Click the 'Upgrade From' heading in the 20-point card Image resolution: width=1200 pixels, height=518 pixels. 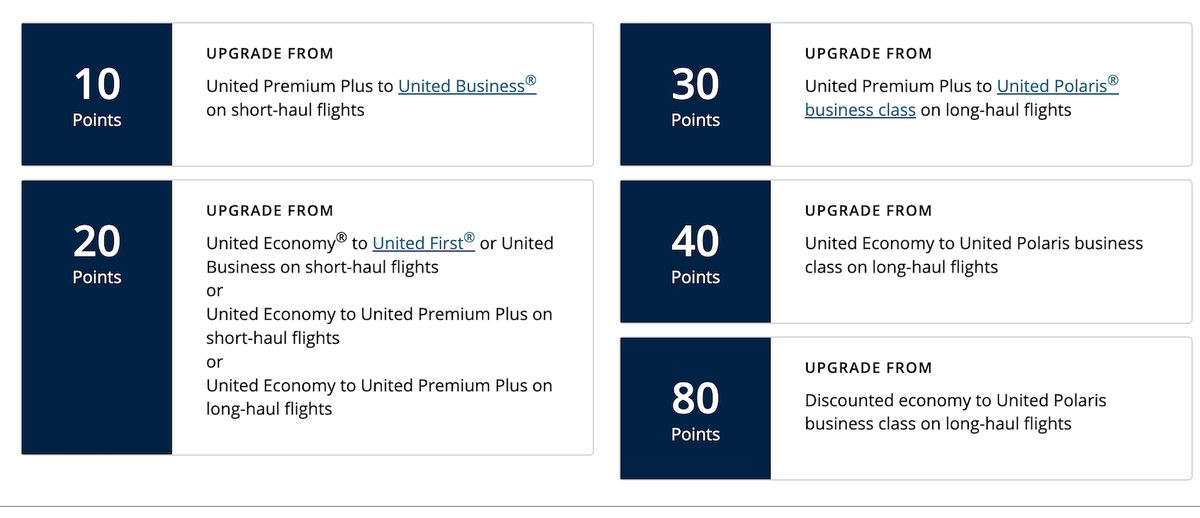(270, 211)
